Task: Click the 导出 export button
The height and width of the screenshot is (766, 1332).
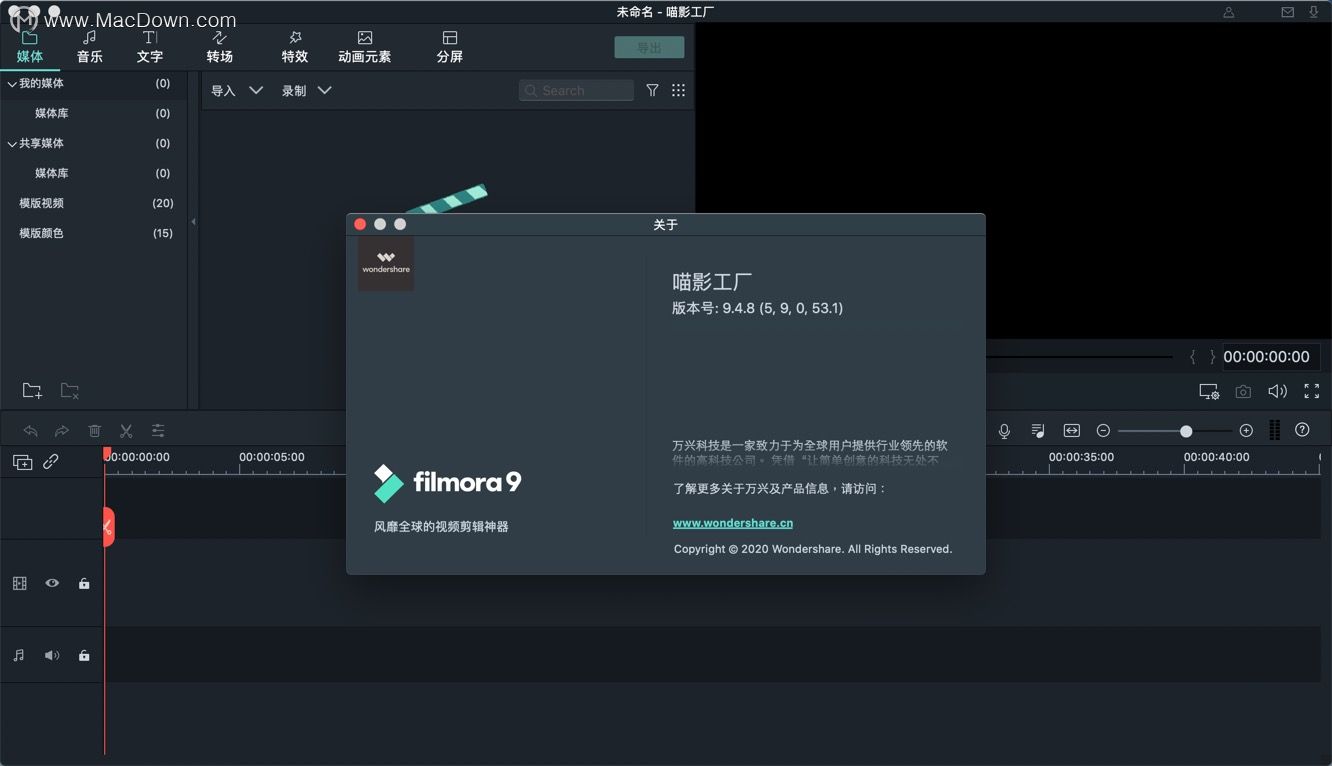Action: point(649,47)
